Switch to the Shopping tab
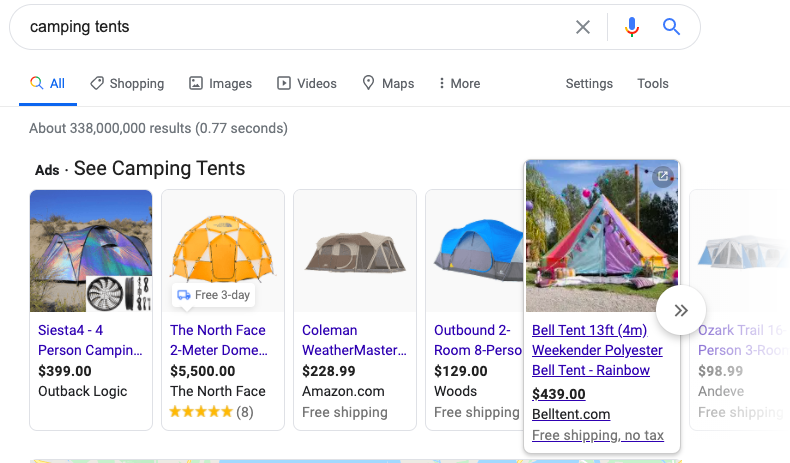Image resolution: width=790 pixels, height=463 pixels. pyautogui.click(x=127, y=84)
